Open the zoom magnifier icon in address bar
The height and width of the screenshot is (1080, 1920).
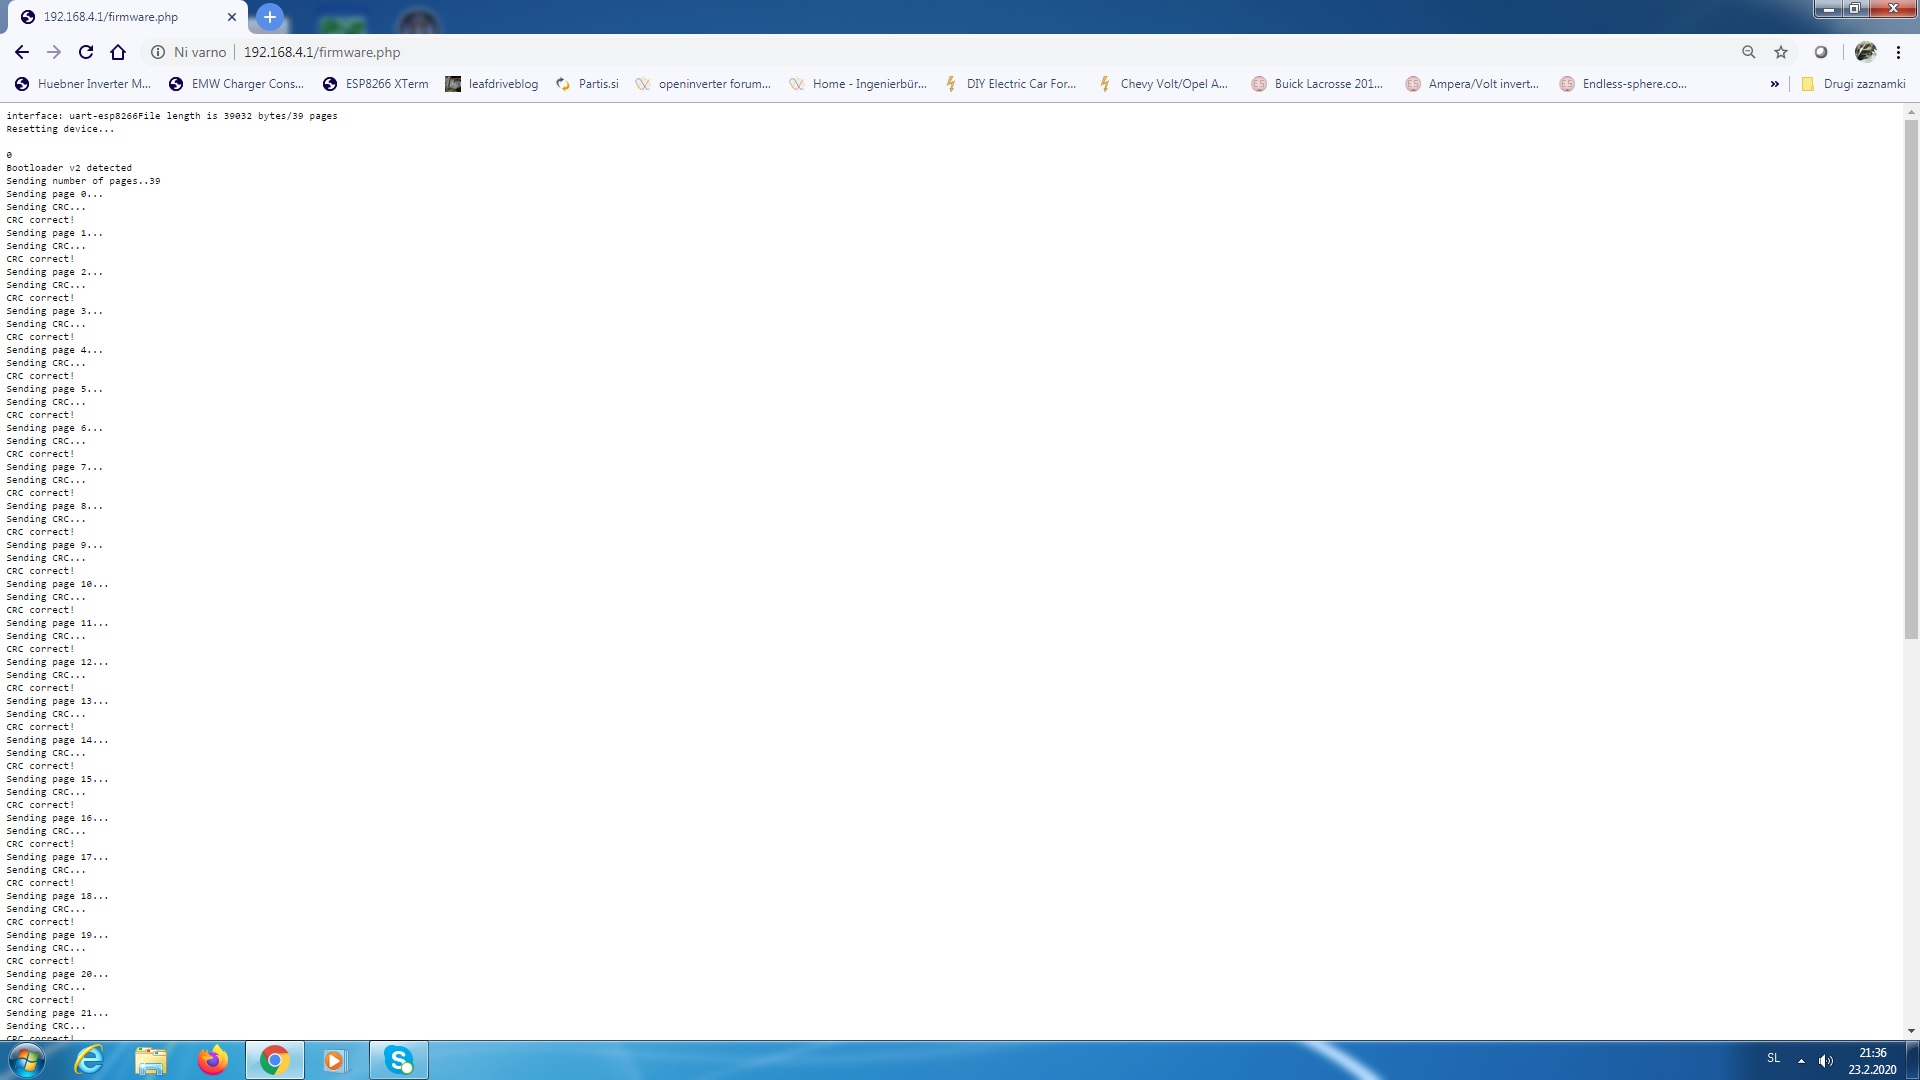(x=1748, y=52)
